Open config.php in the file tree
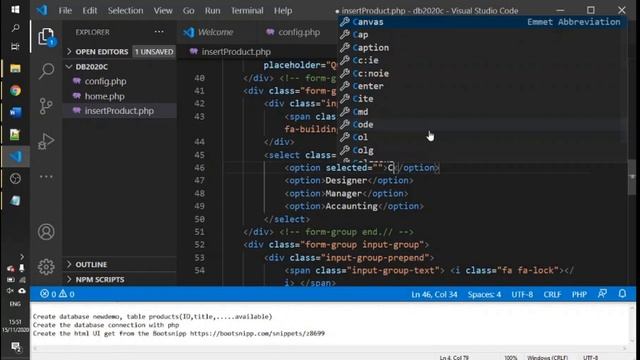Screen dimensions: 640x360 coord(105,81)
